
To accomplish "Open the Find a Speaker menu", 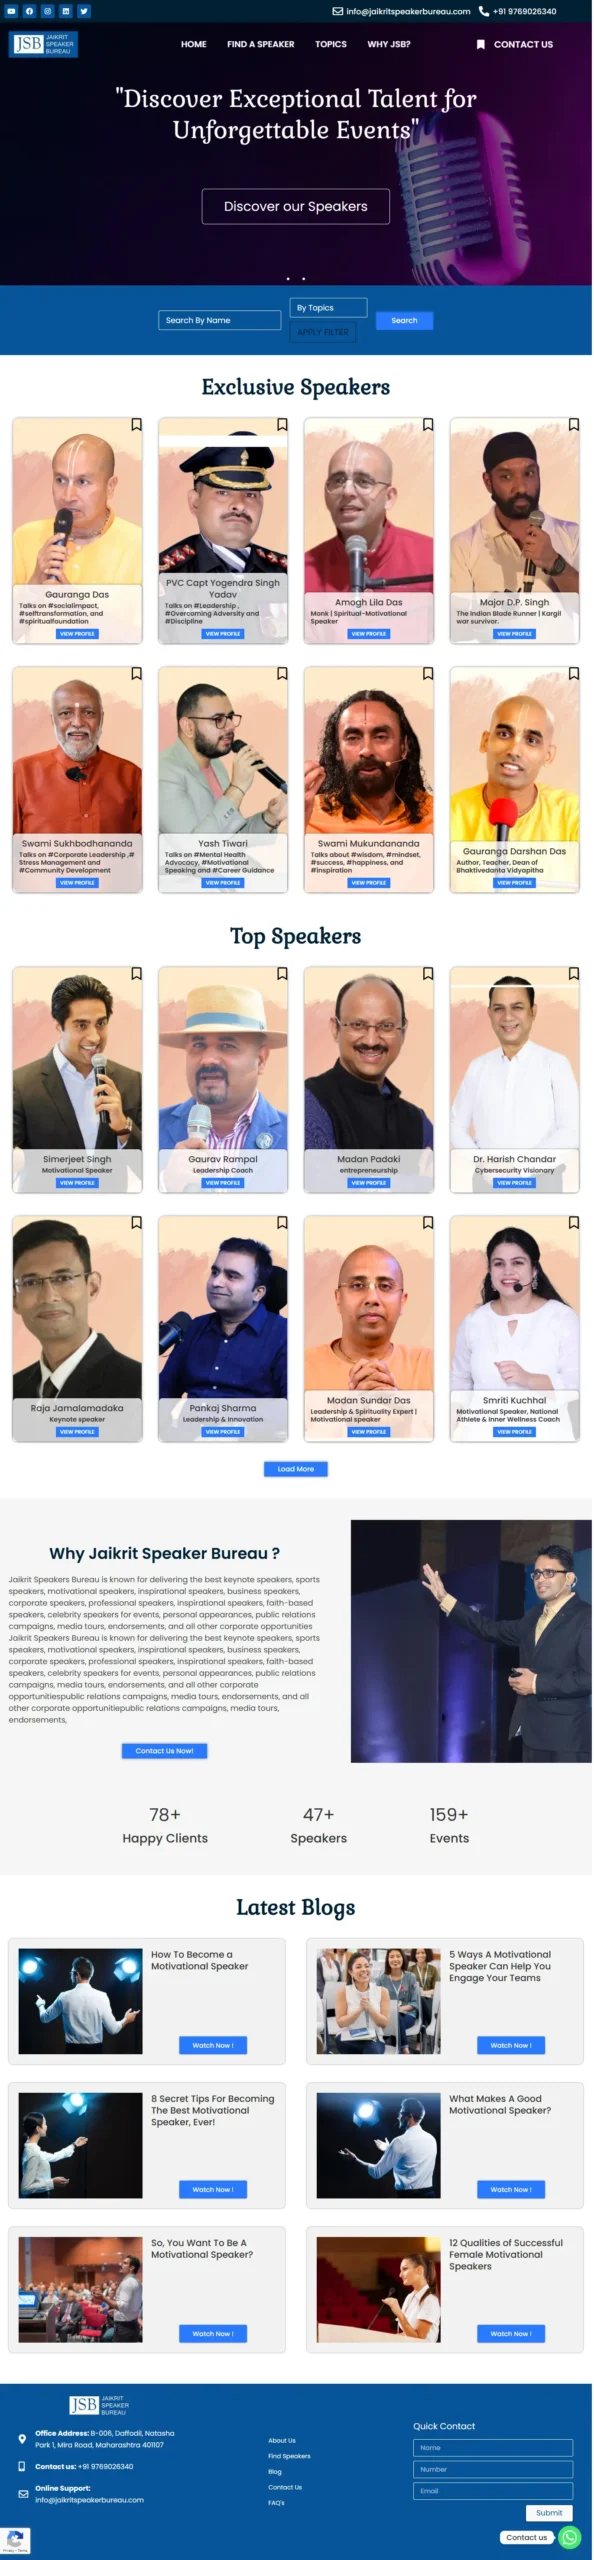I will coord(260,44).
